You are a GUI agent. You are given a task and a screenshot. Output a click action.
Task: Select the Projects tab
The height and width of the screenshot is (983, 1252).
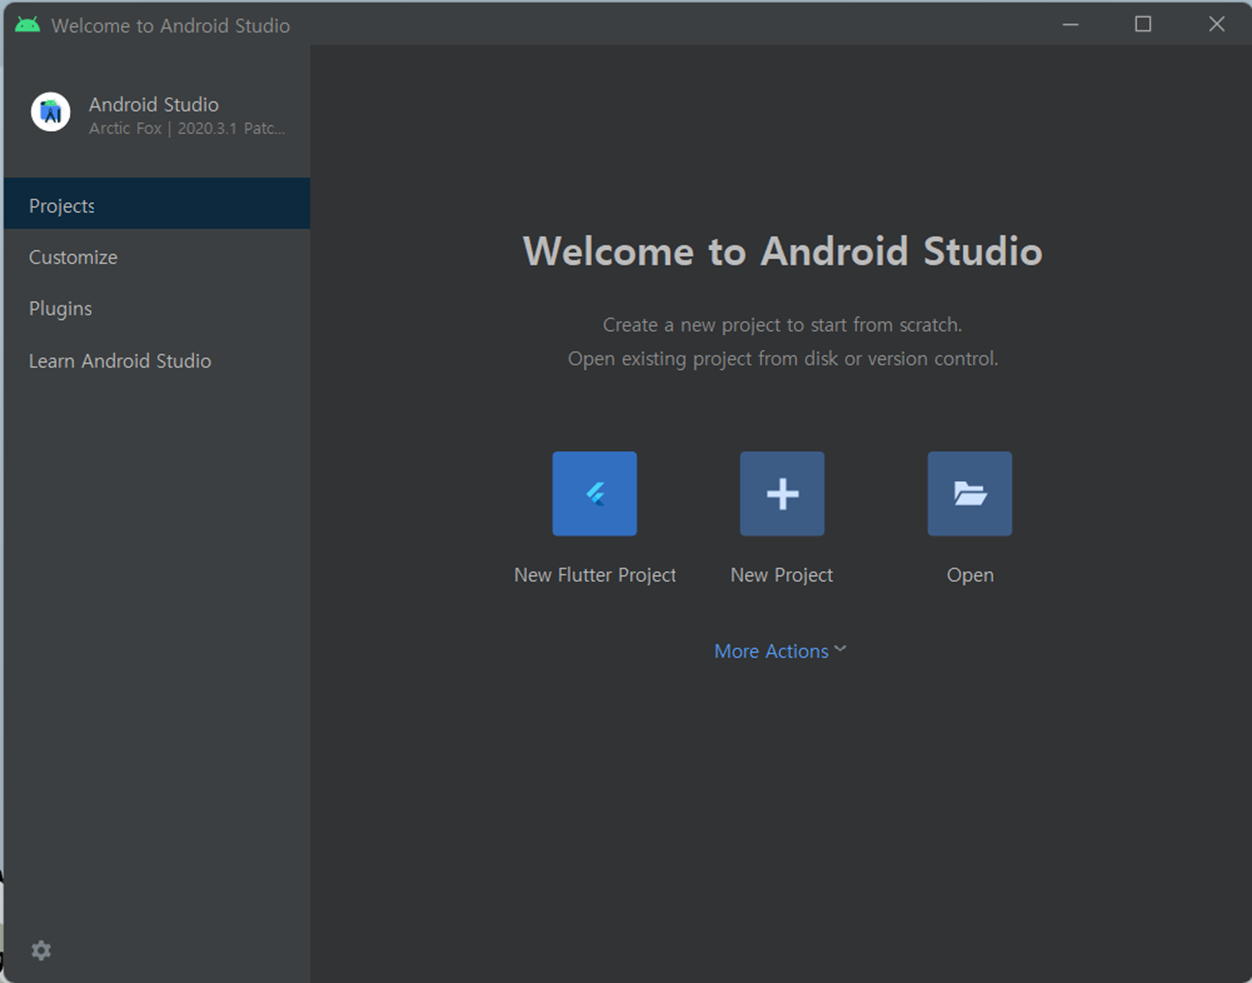tap(157, 204)
